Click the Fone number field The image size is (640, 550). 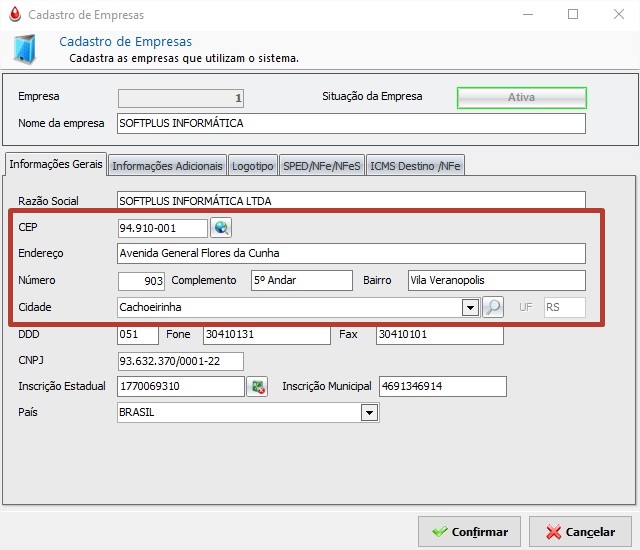point(267,335)
